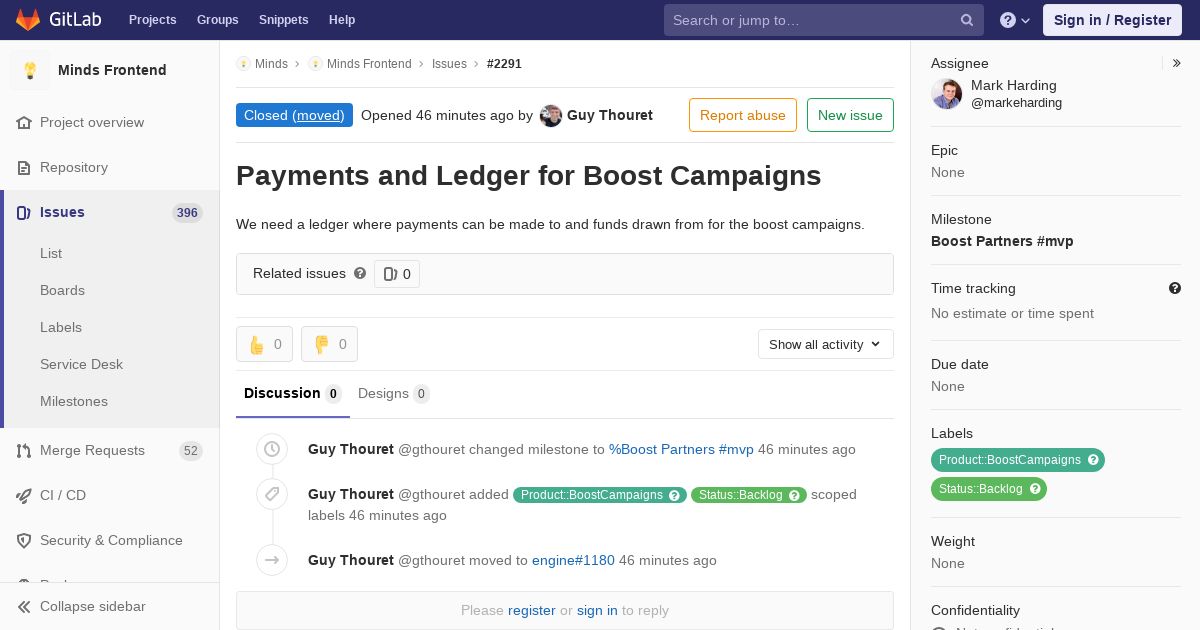Click help icon on the activity Status::Backlog label
The width and height of the screenshot is (1200, 630).
[x=795, y=495]
